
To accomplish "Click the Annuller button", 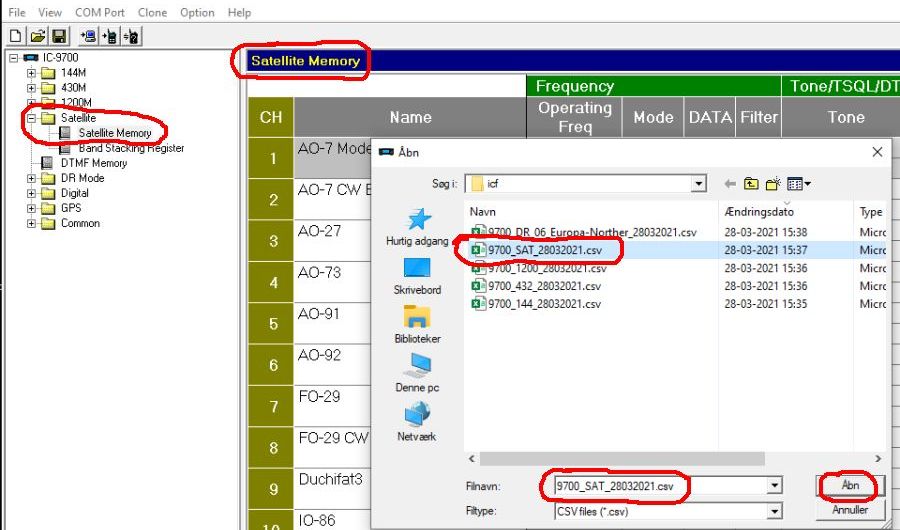I will [849, 510].
